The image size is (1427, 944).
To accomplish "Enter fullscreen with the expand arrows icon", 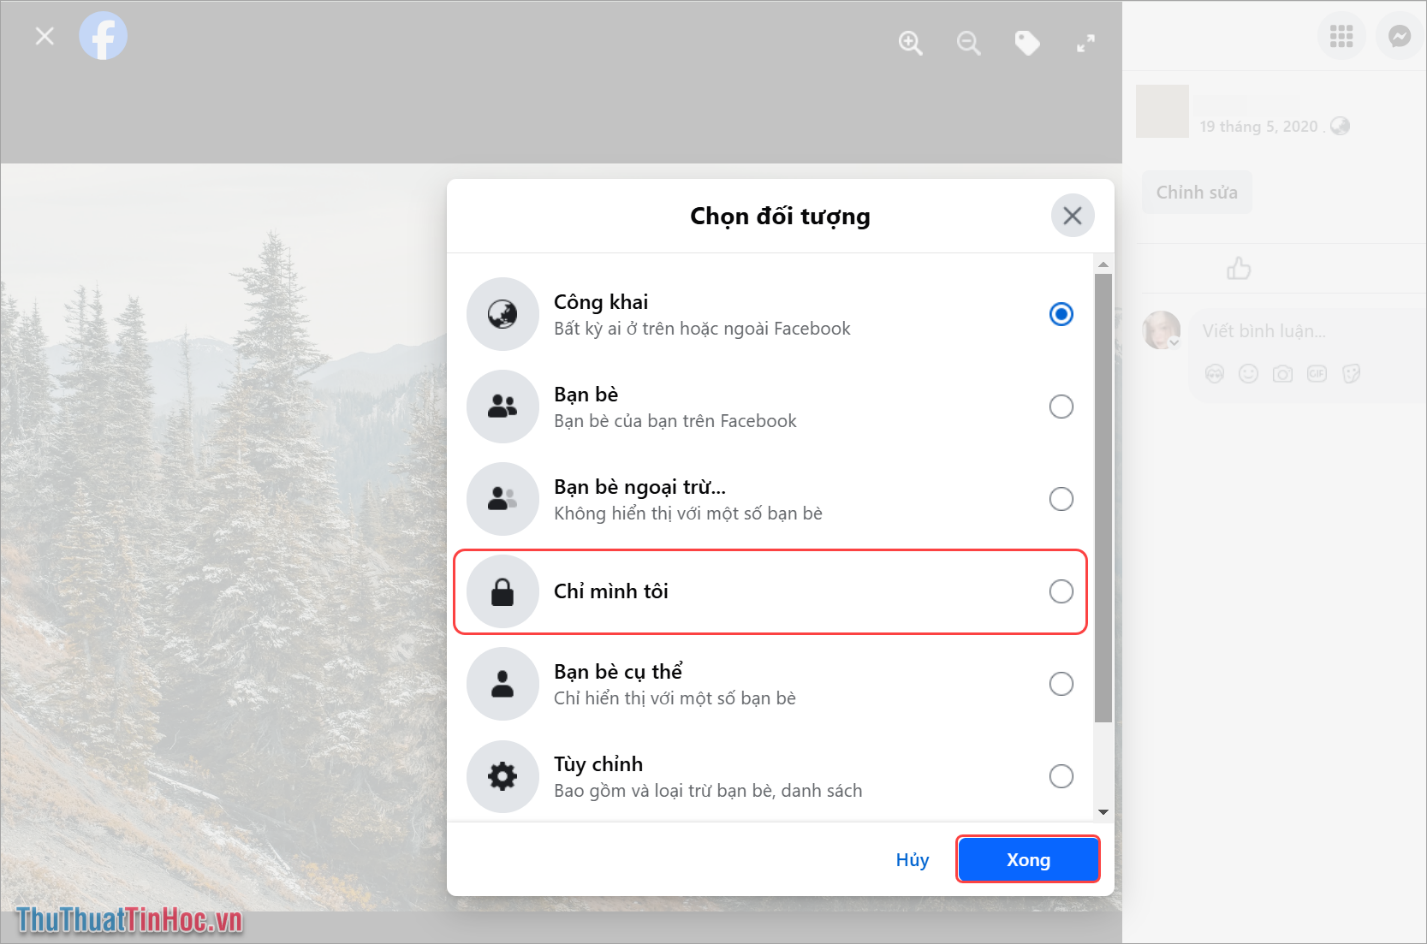I will [1085, 43].
